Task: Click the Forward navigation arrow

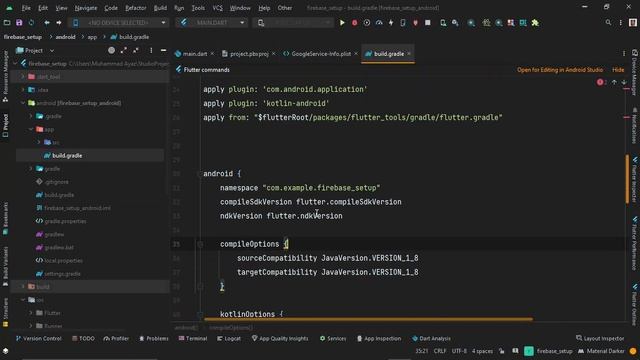Action: pyautogui.click(x=59, y=23)
